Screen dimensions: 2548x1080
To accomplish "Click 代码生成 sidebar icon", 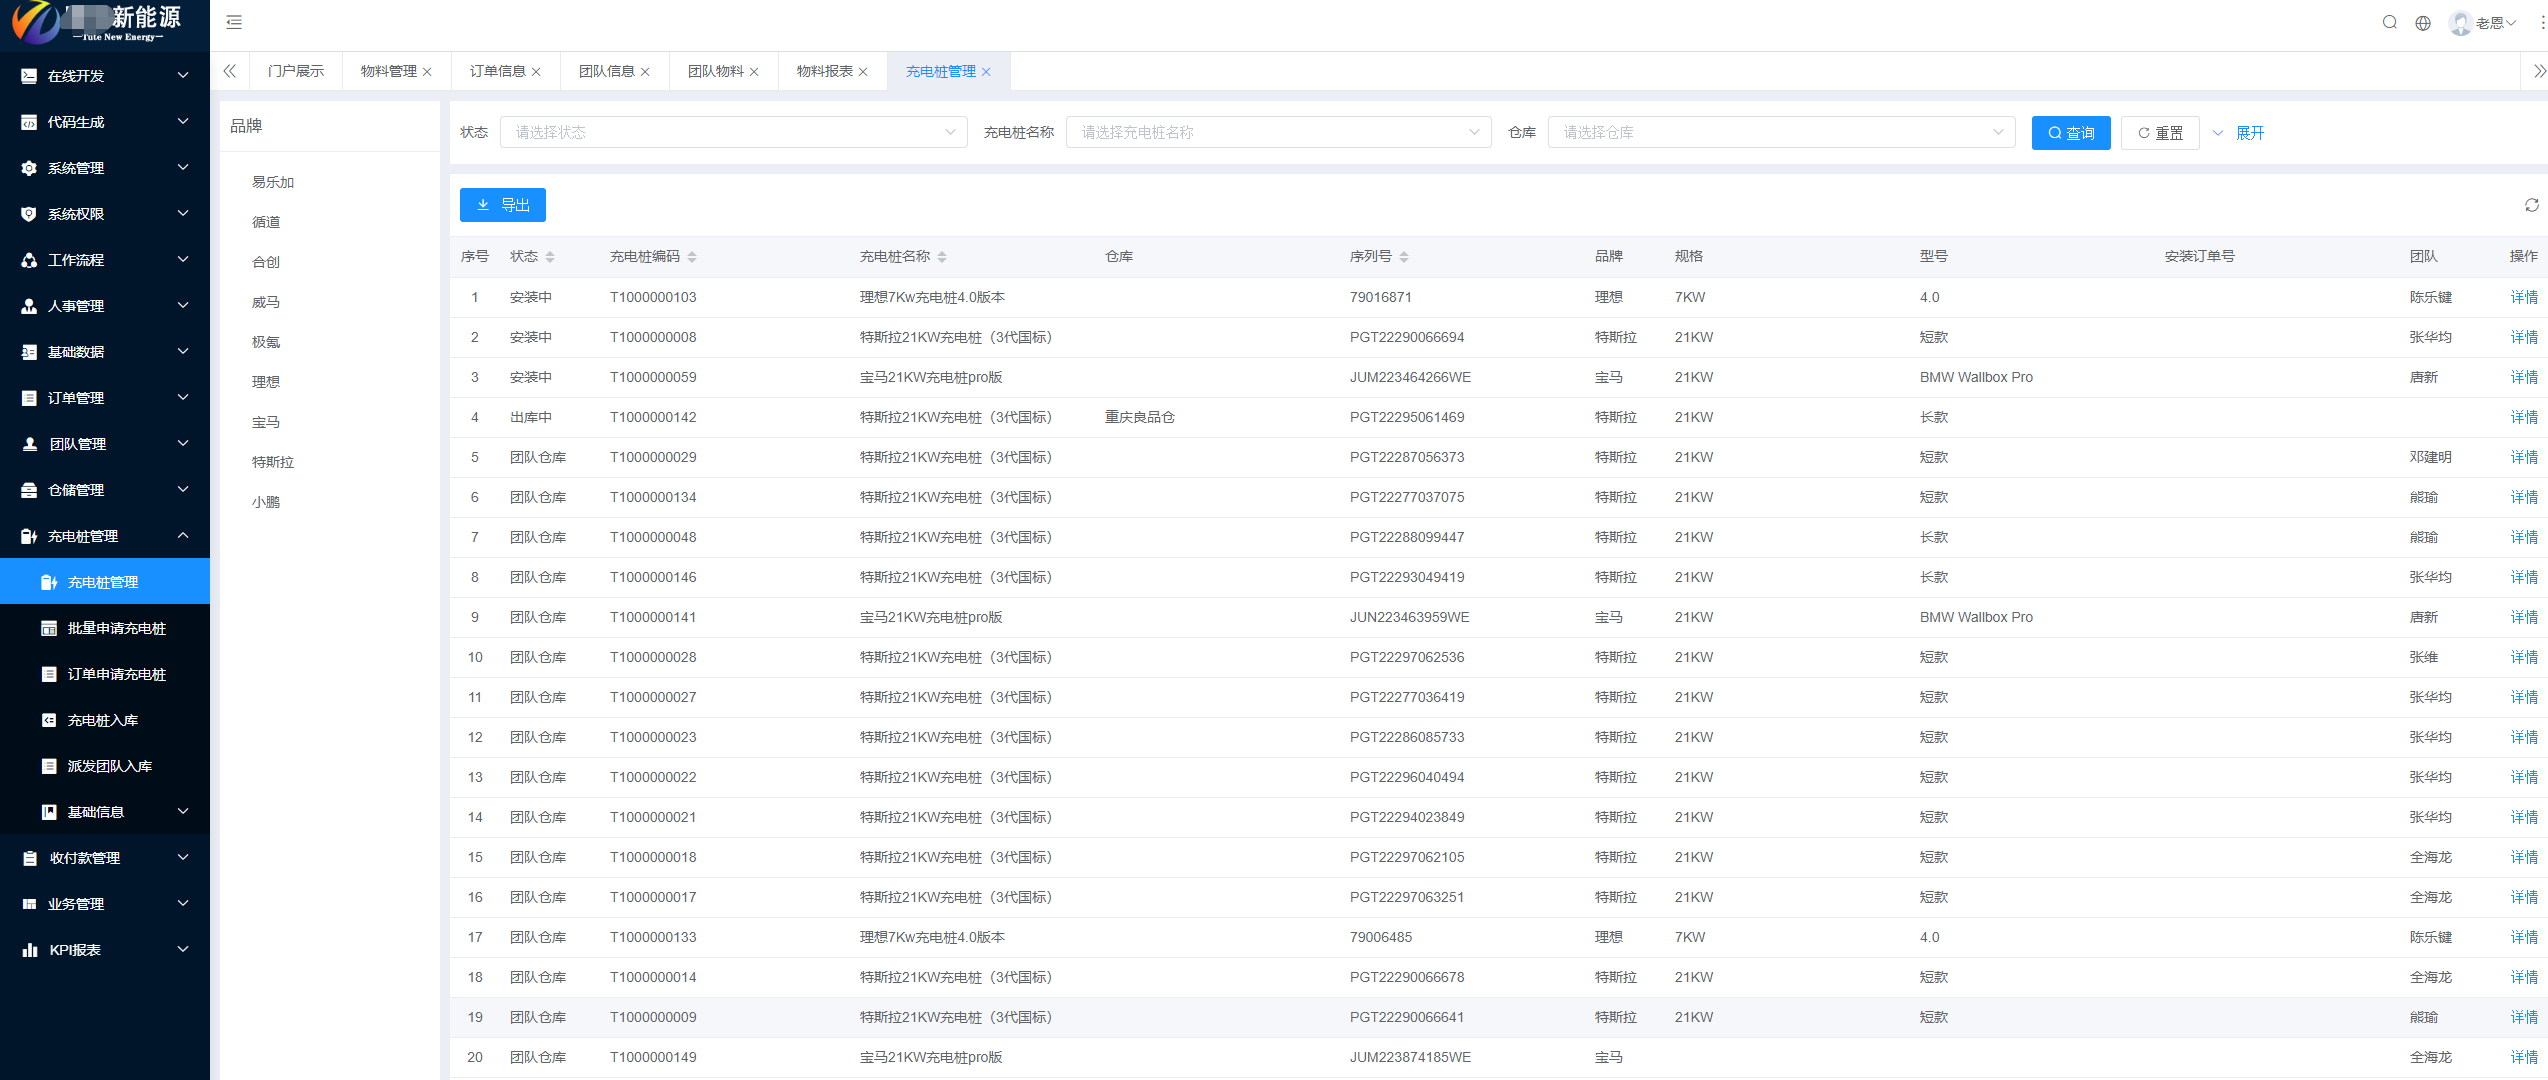I will pyautogui.click(x=29, y=122).
